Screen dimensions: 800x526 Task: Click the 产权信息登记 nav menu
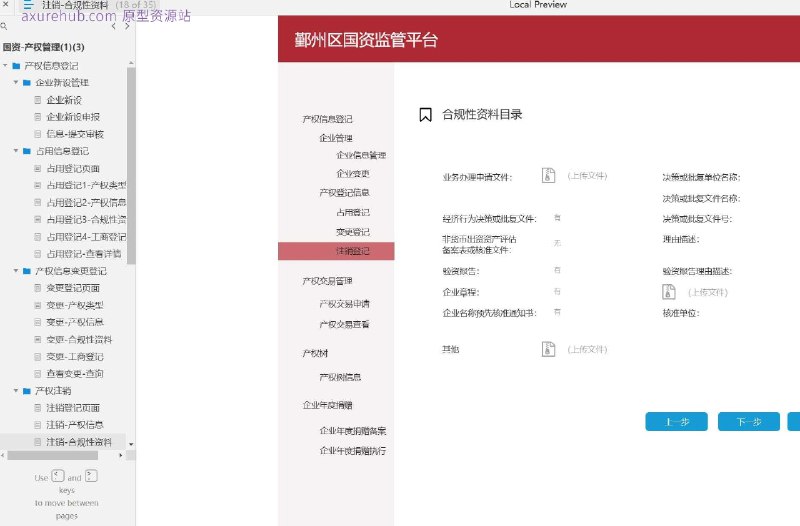pyautogui.click(x=327, y=119)
